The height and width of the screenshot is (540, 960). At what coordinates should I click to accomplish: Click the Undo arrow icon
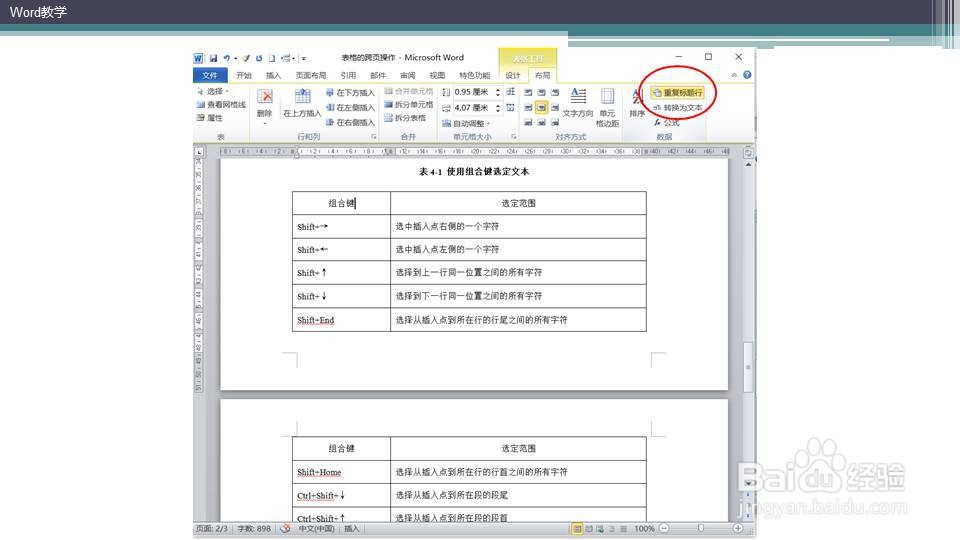[227, 58]
